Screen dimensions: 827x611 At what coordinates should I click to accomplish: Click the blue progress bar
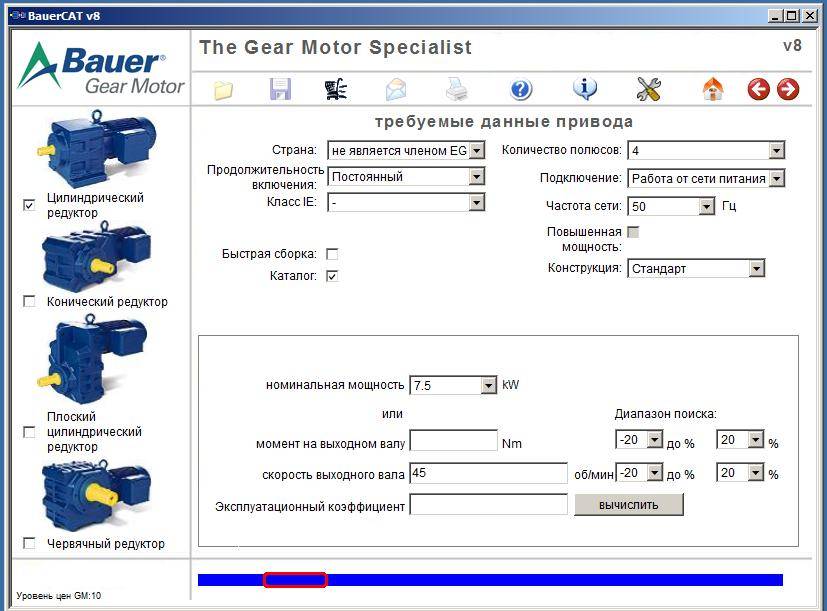pos(490,580)
